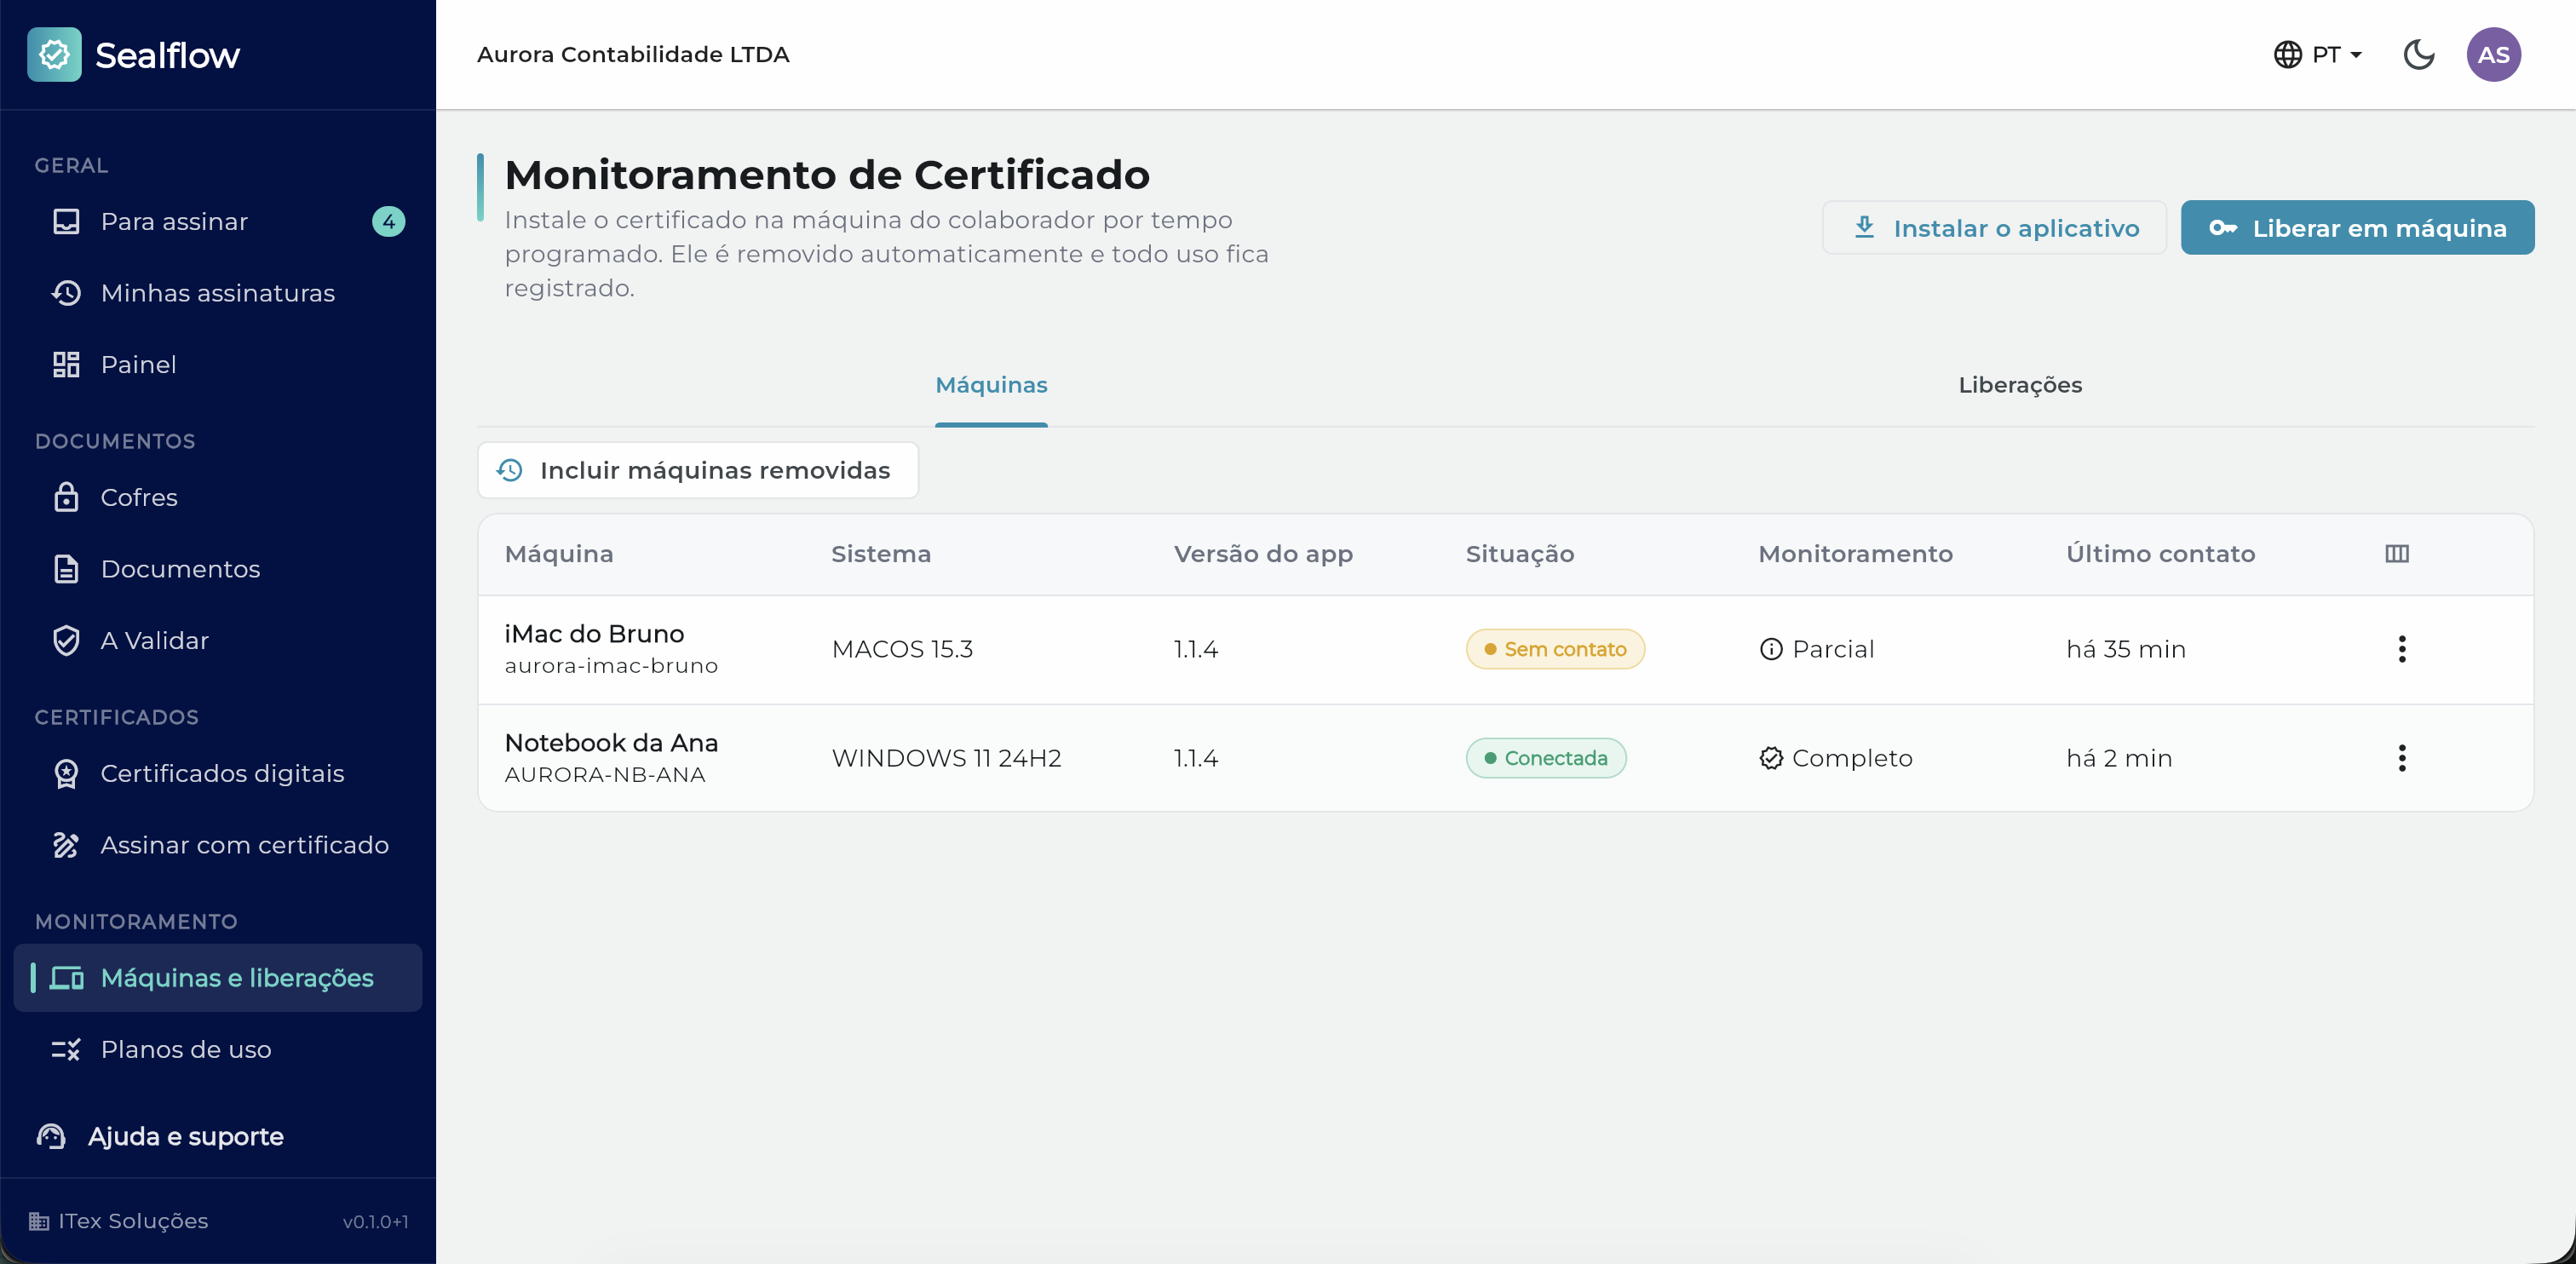Click the 4 badge on Para assinar

point(388,221)
